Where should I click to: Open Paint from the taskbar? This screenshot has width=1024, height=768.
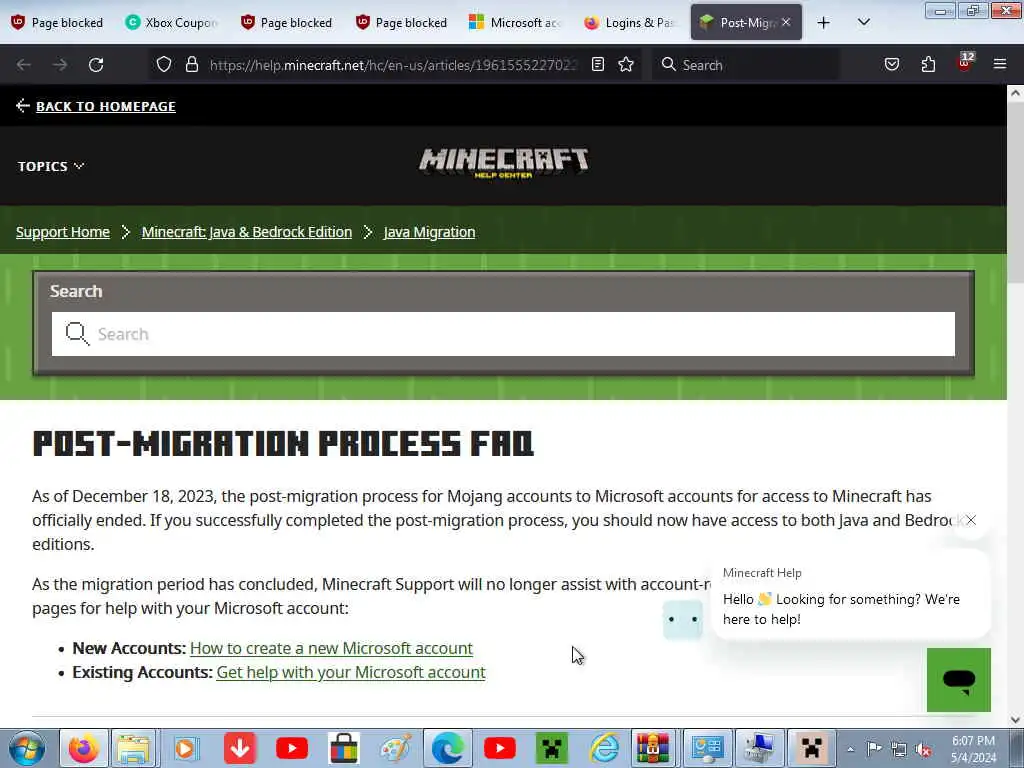pos(396,748)
